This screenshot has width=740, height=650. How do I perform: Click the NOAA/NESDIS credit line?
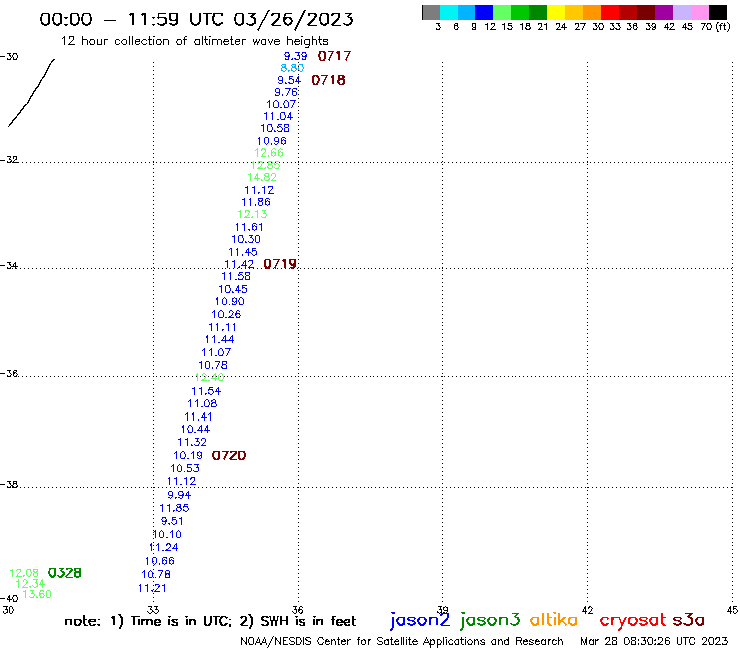point(402,641)
